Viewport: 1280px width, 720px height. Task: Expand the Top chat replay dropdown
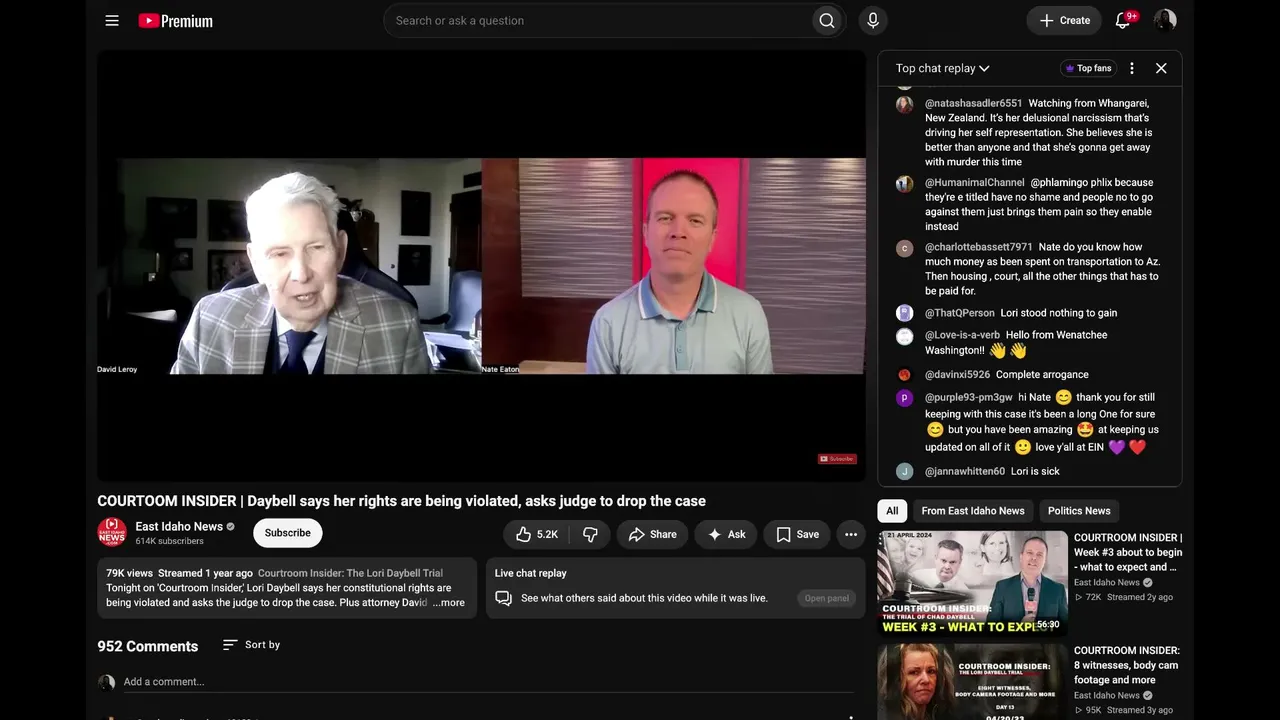pyautogui.click(x=942, y=68)
